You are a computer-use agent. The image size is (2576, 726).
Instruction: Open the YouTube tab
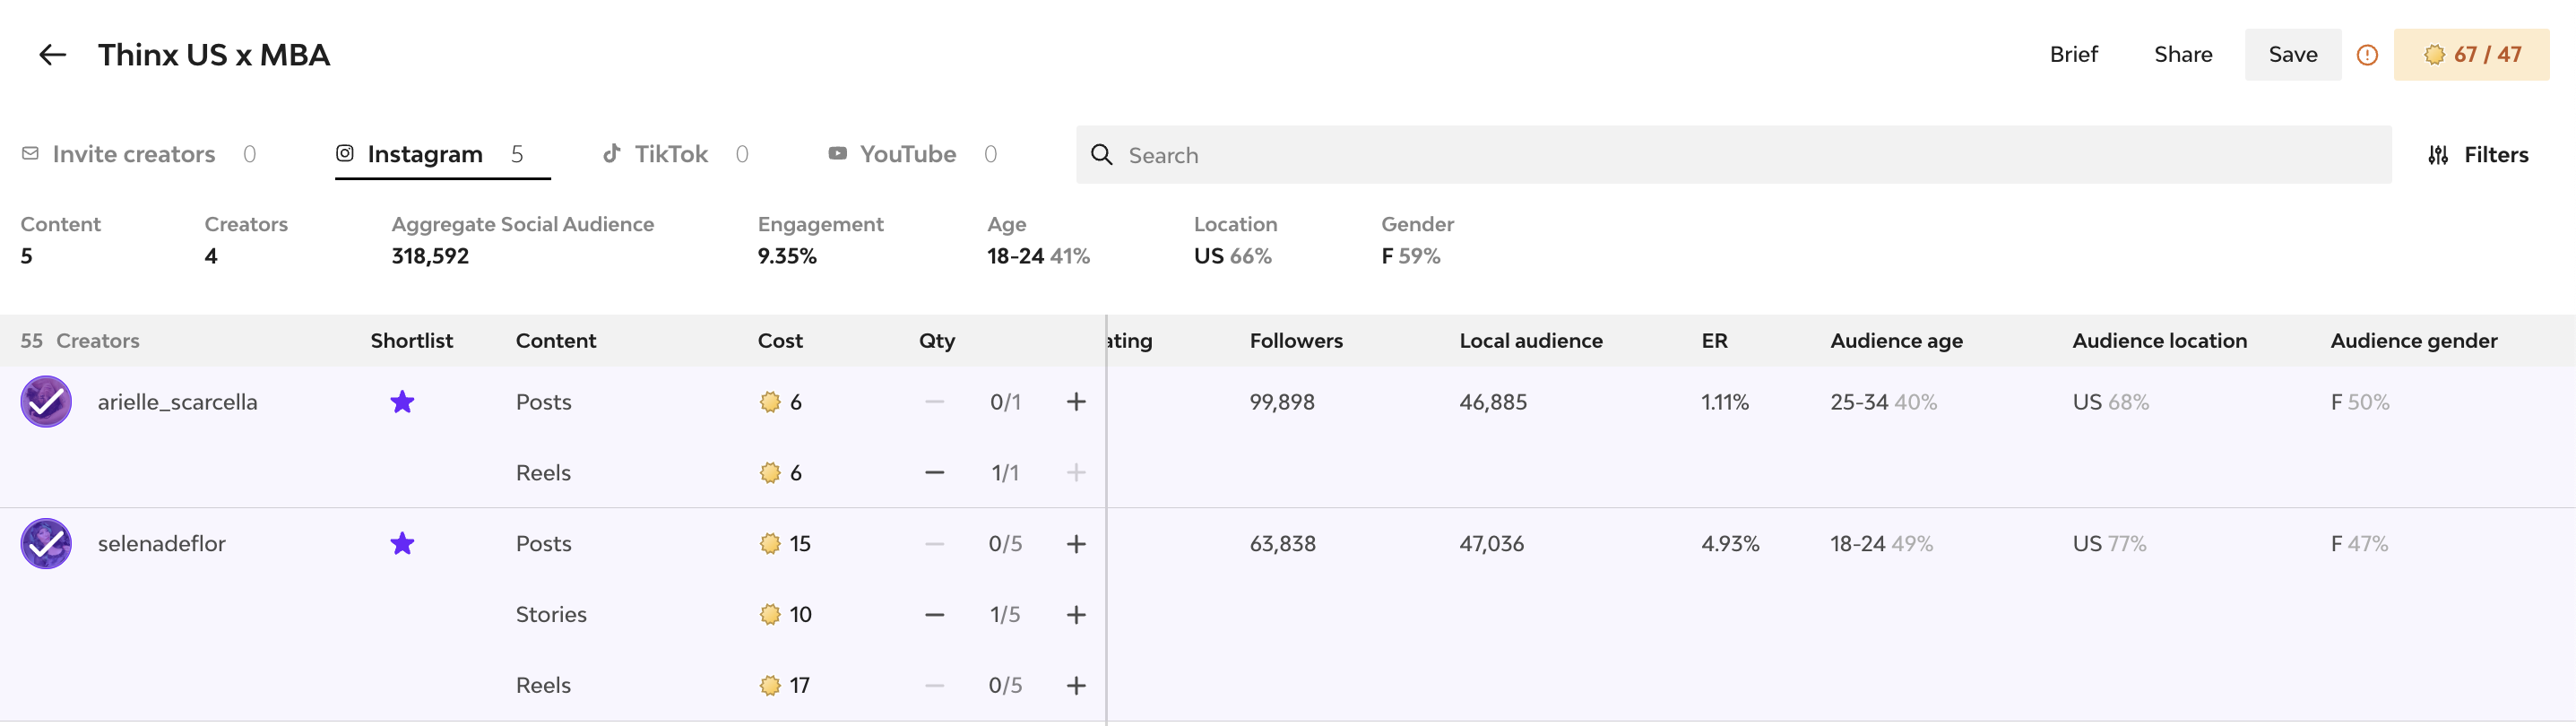[912, 154]
